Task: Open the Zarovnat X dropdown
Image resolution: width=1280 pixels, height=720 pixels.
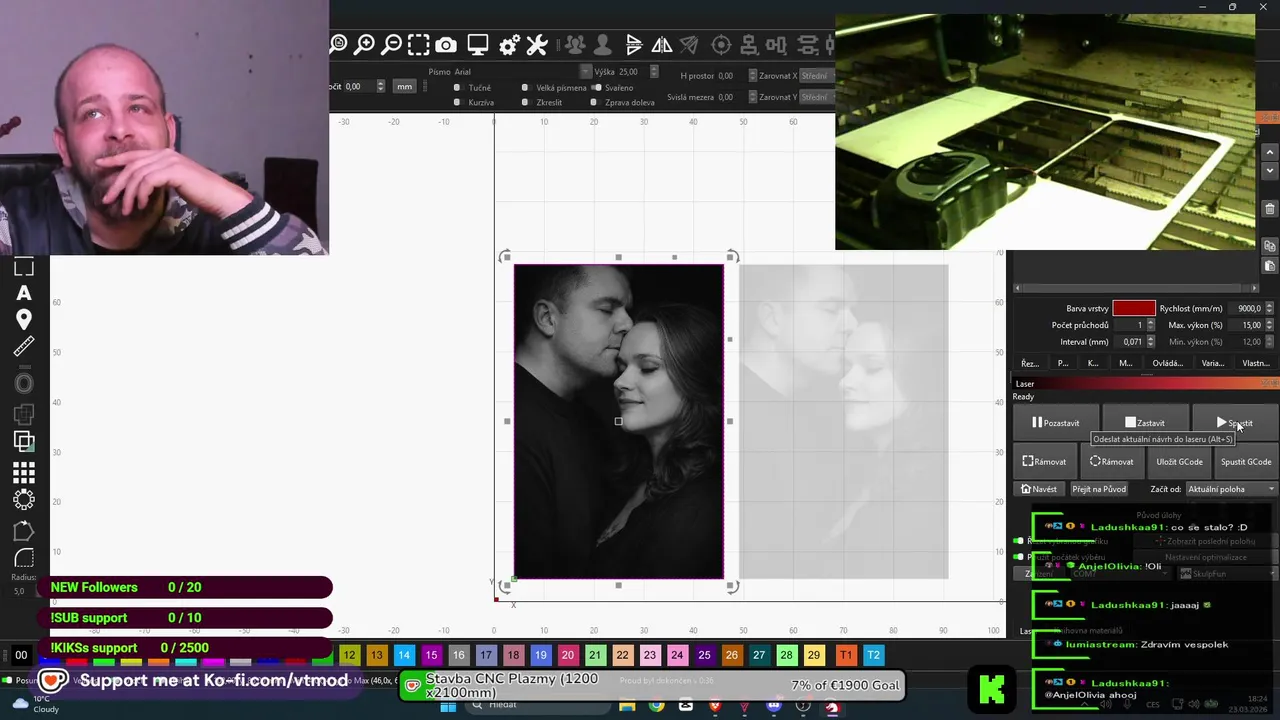Action: pos(815,76)
